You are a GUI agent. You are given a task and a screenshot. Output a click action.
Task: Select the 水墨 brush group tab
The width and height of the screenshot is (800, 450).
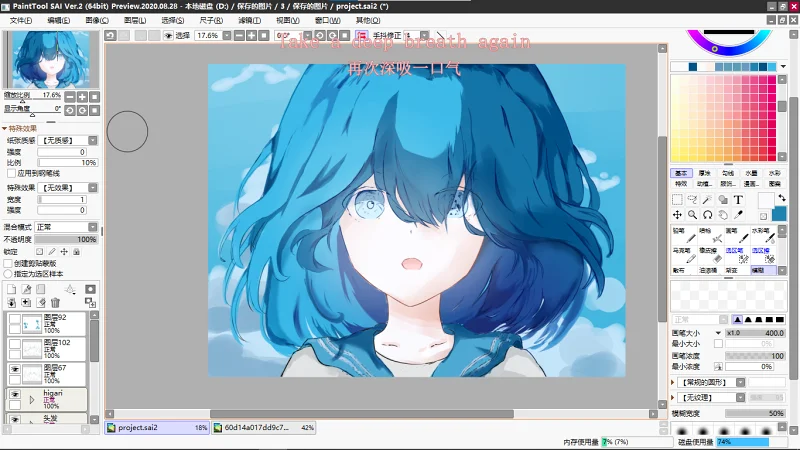tap(752, 173)
